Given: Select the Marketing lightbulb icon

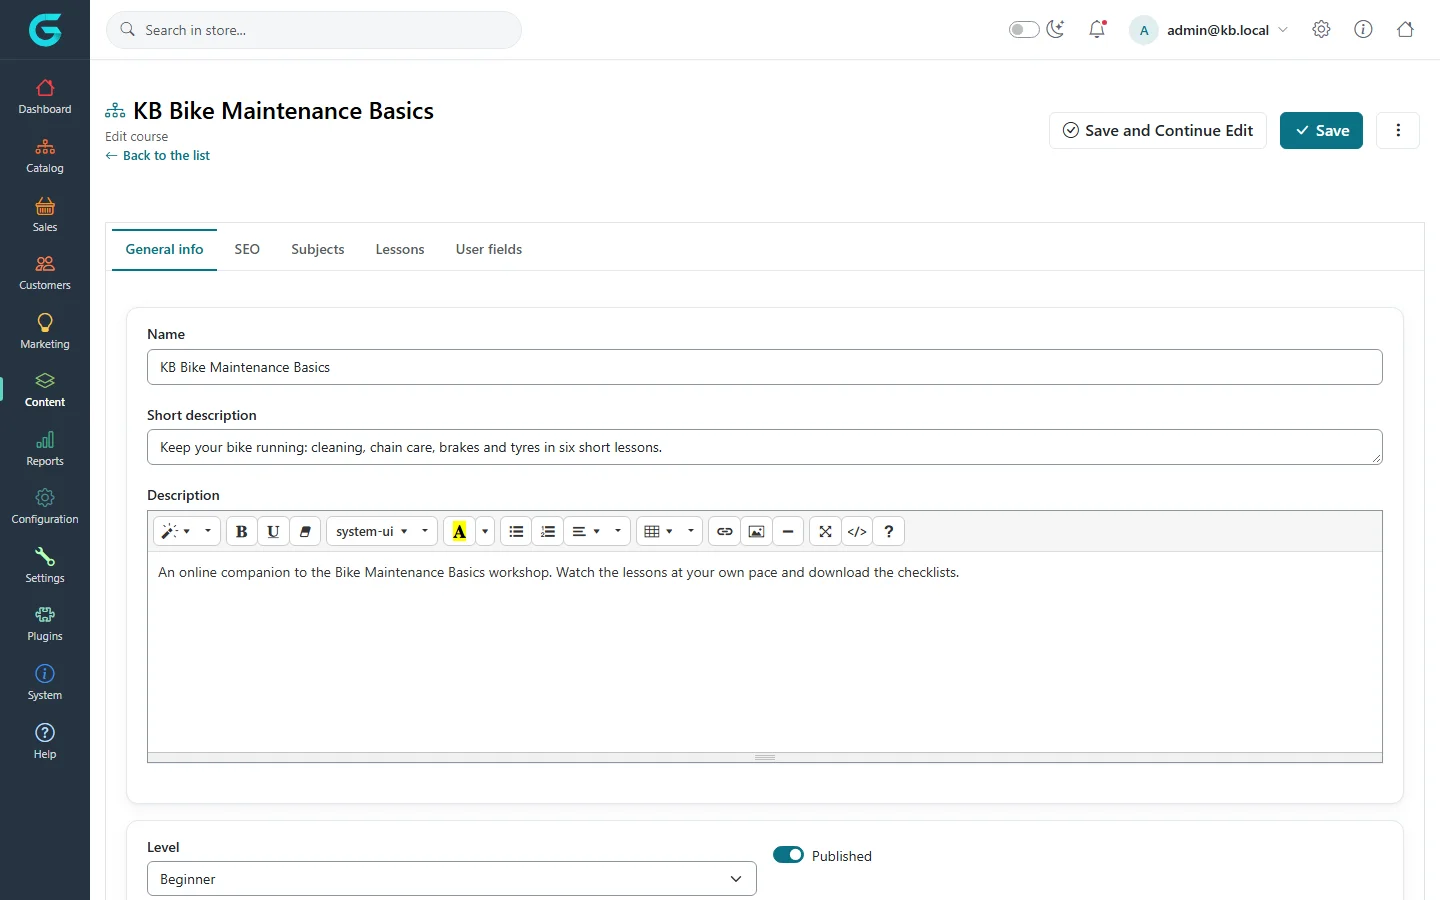Looking at the screenshot, I should click(45, 322).
